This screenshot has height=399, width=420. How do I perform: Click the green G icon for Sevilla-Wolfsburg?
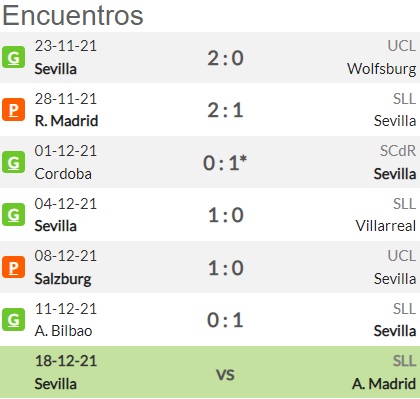pyautogui.click(x=13, y=57)
